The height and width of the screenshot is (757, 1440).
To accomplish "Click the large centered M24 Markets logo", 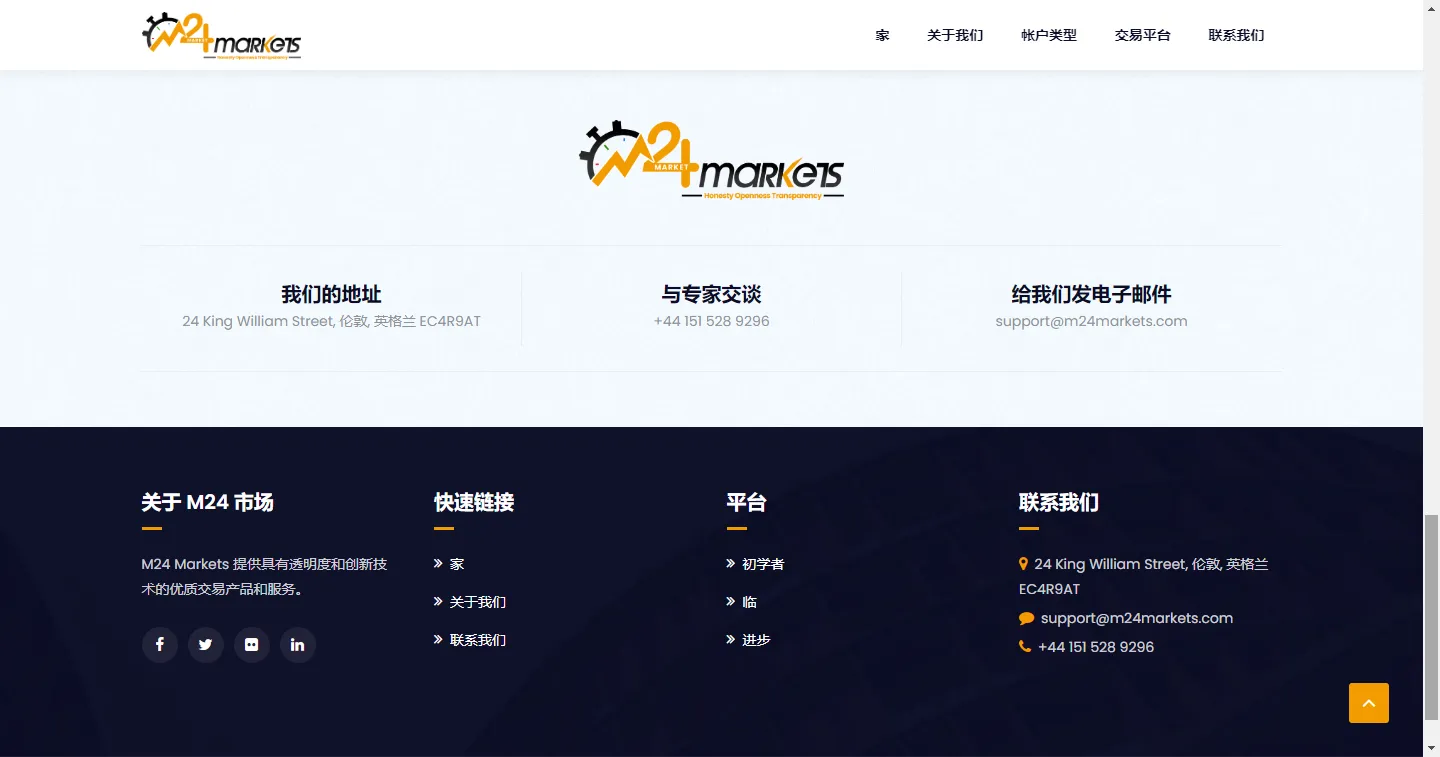I will click(x=711, y=161).
